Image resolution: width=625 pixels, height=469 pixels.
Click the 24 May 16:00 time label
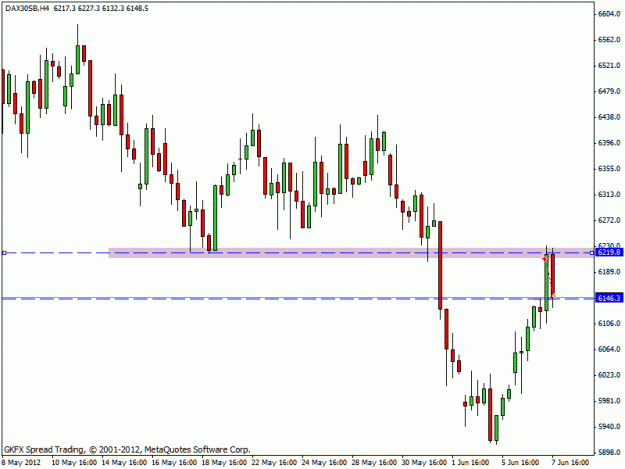(x=324, y=462)
